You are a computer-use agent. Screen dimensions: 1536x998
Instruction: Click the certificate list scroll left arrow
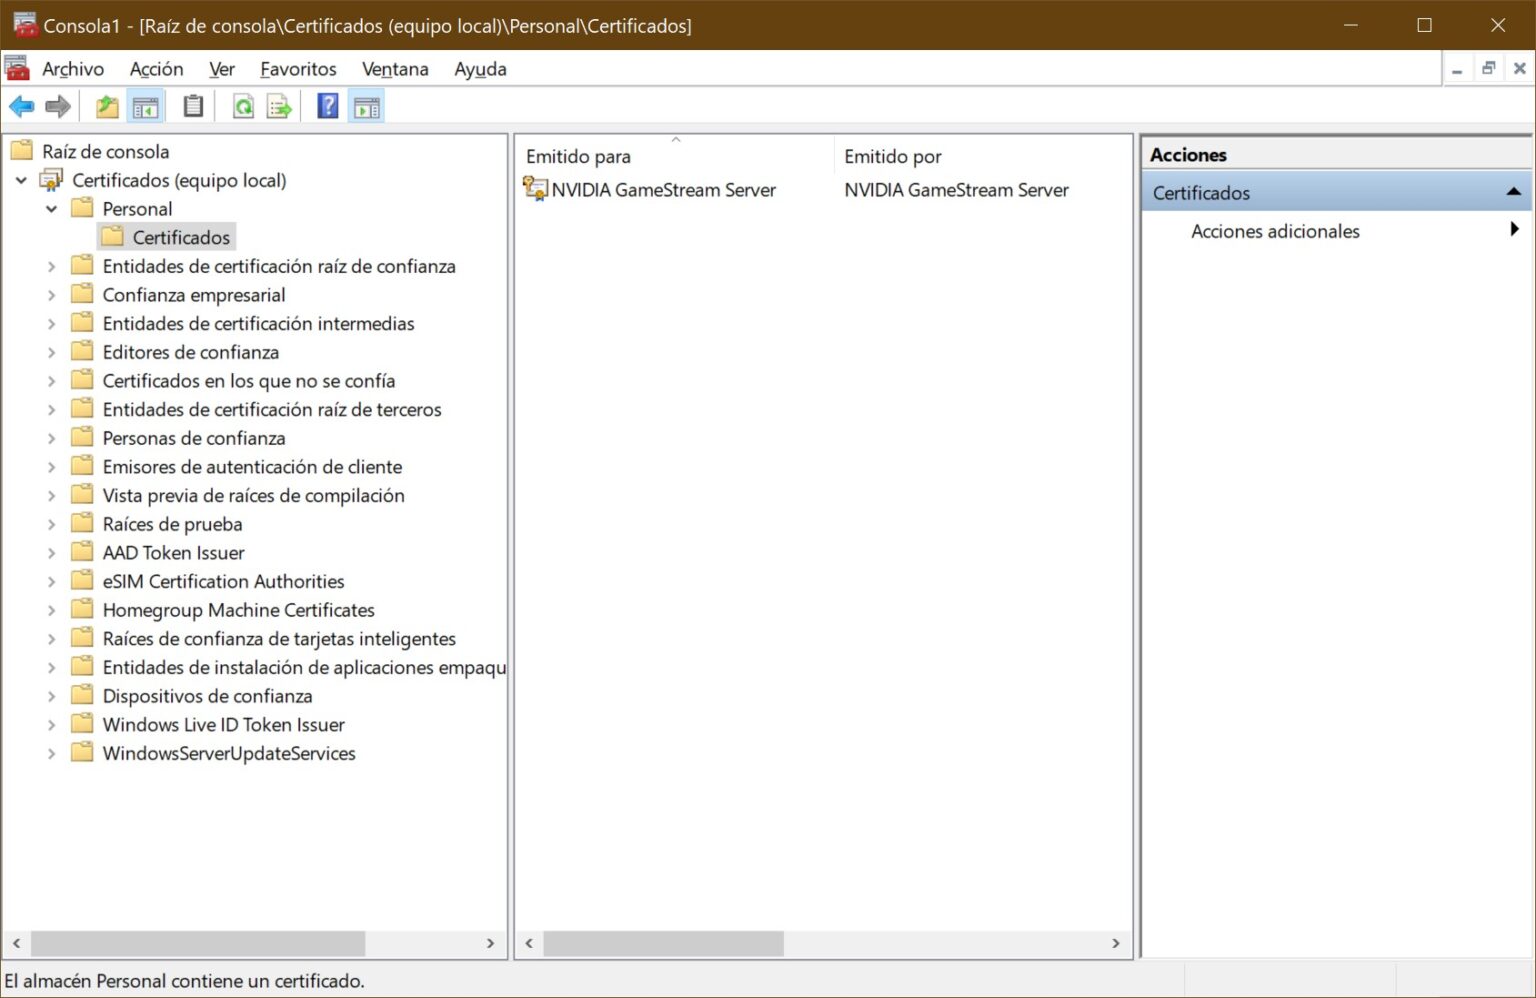pos(529,943)
